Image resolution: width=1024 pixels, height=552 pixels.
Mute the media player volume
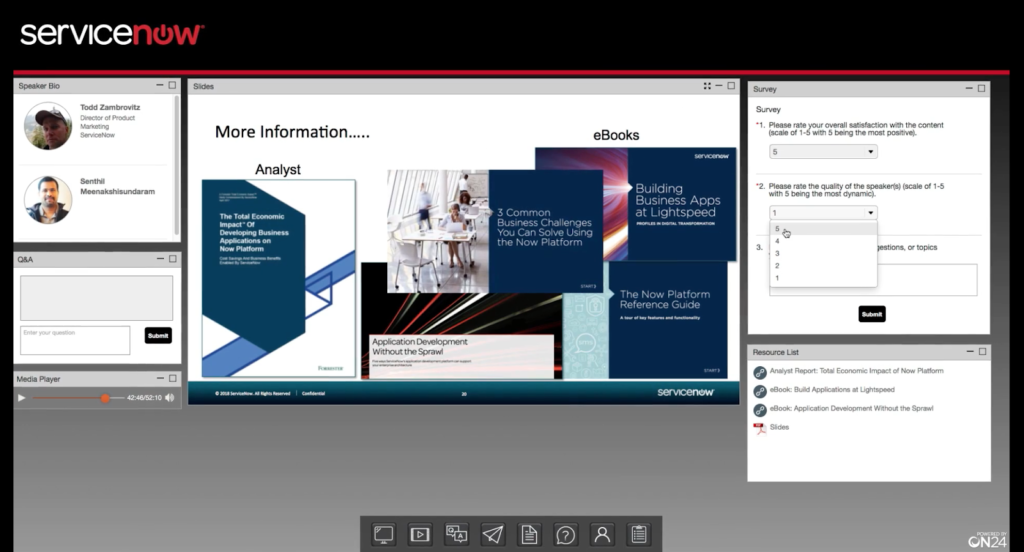click(170, 397)
